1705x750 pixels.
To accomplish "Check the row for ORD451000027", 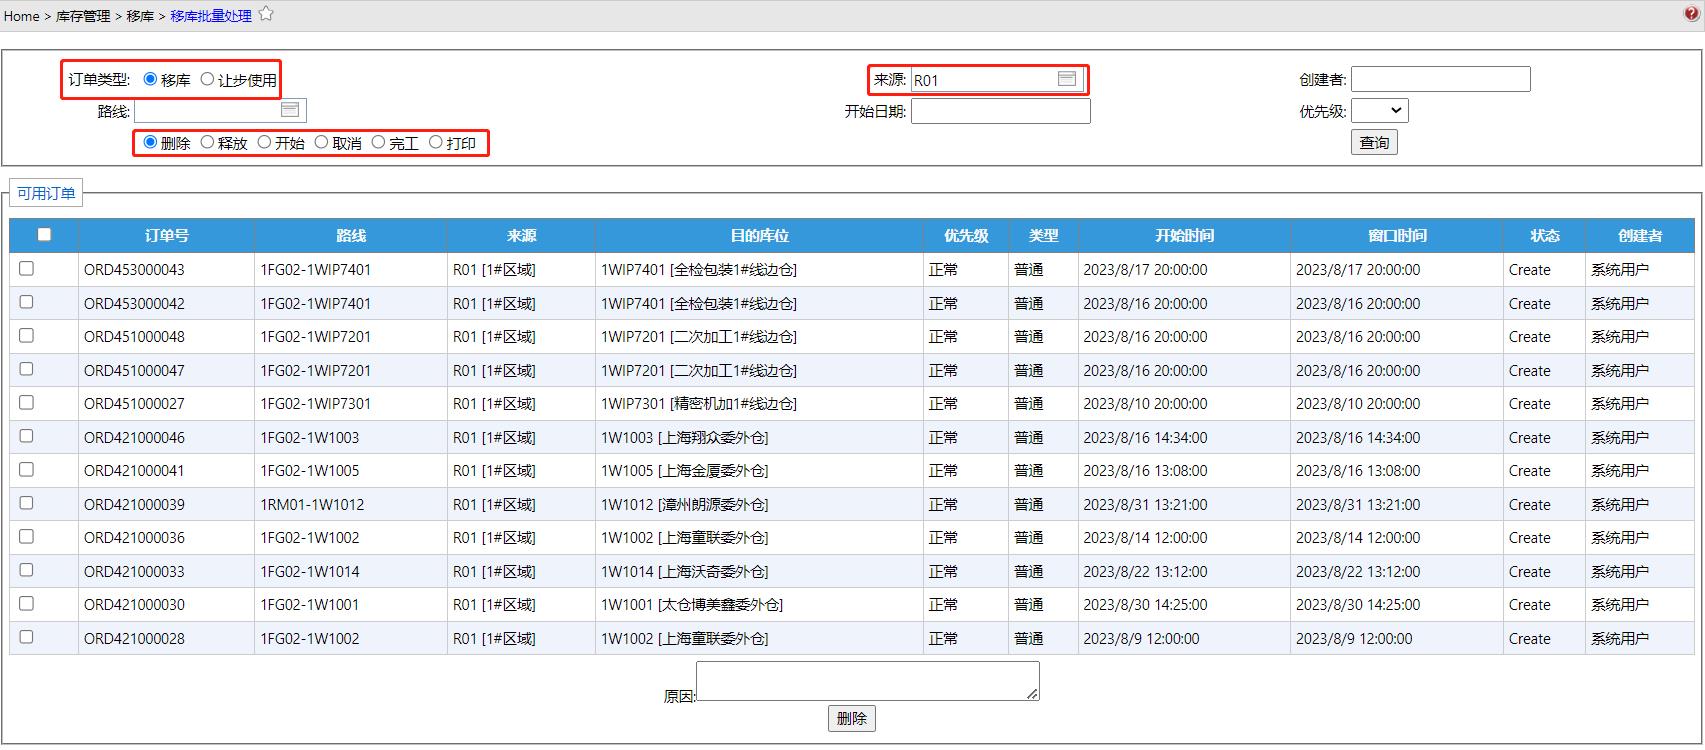I will point(27,402).
